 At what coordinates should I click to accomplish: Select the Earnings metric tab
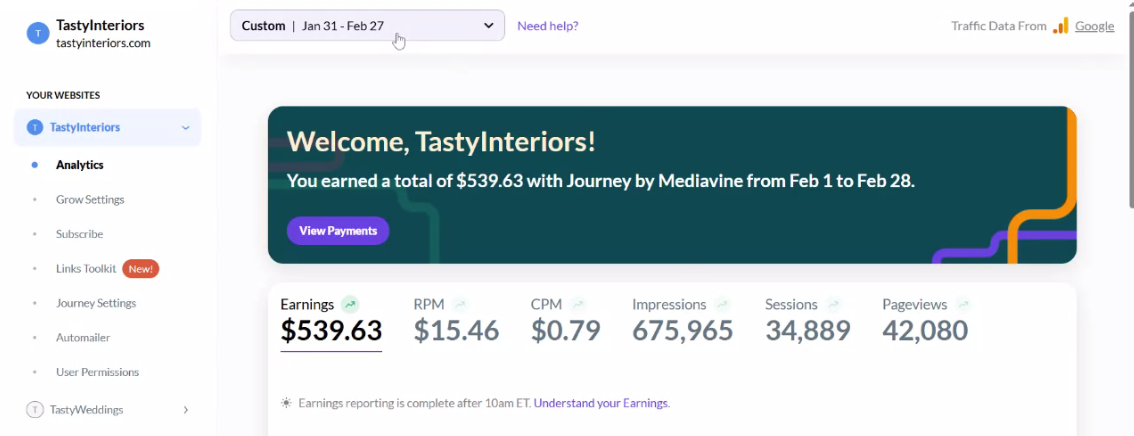pyautogui.click(x=331, y=322)
